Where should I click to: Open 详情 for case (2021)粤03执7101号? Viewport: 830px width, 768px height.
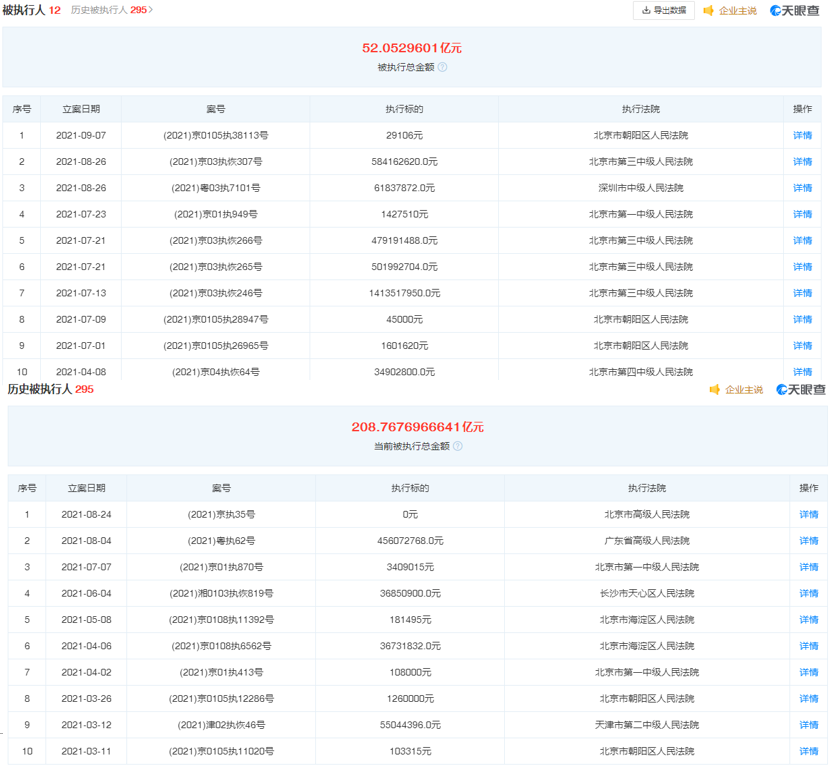coord(802,188)
